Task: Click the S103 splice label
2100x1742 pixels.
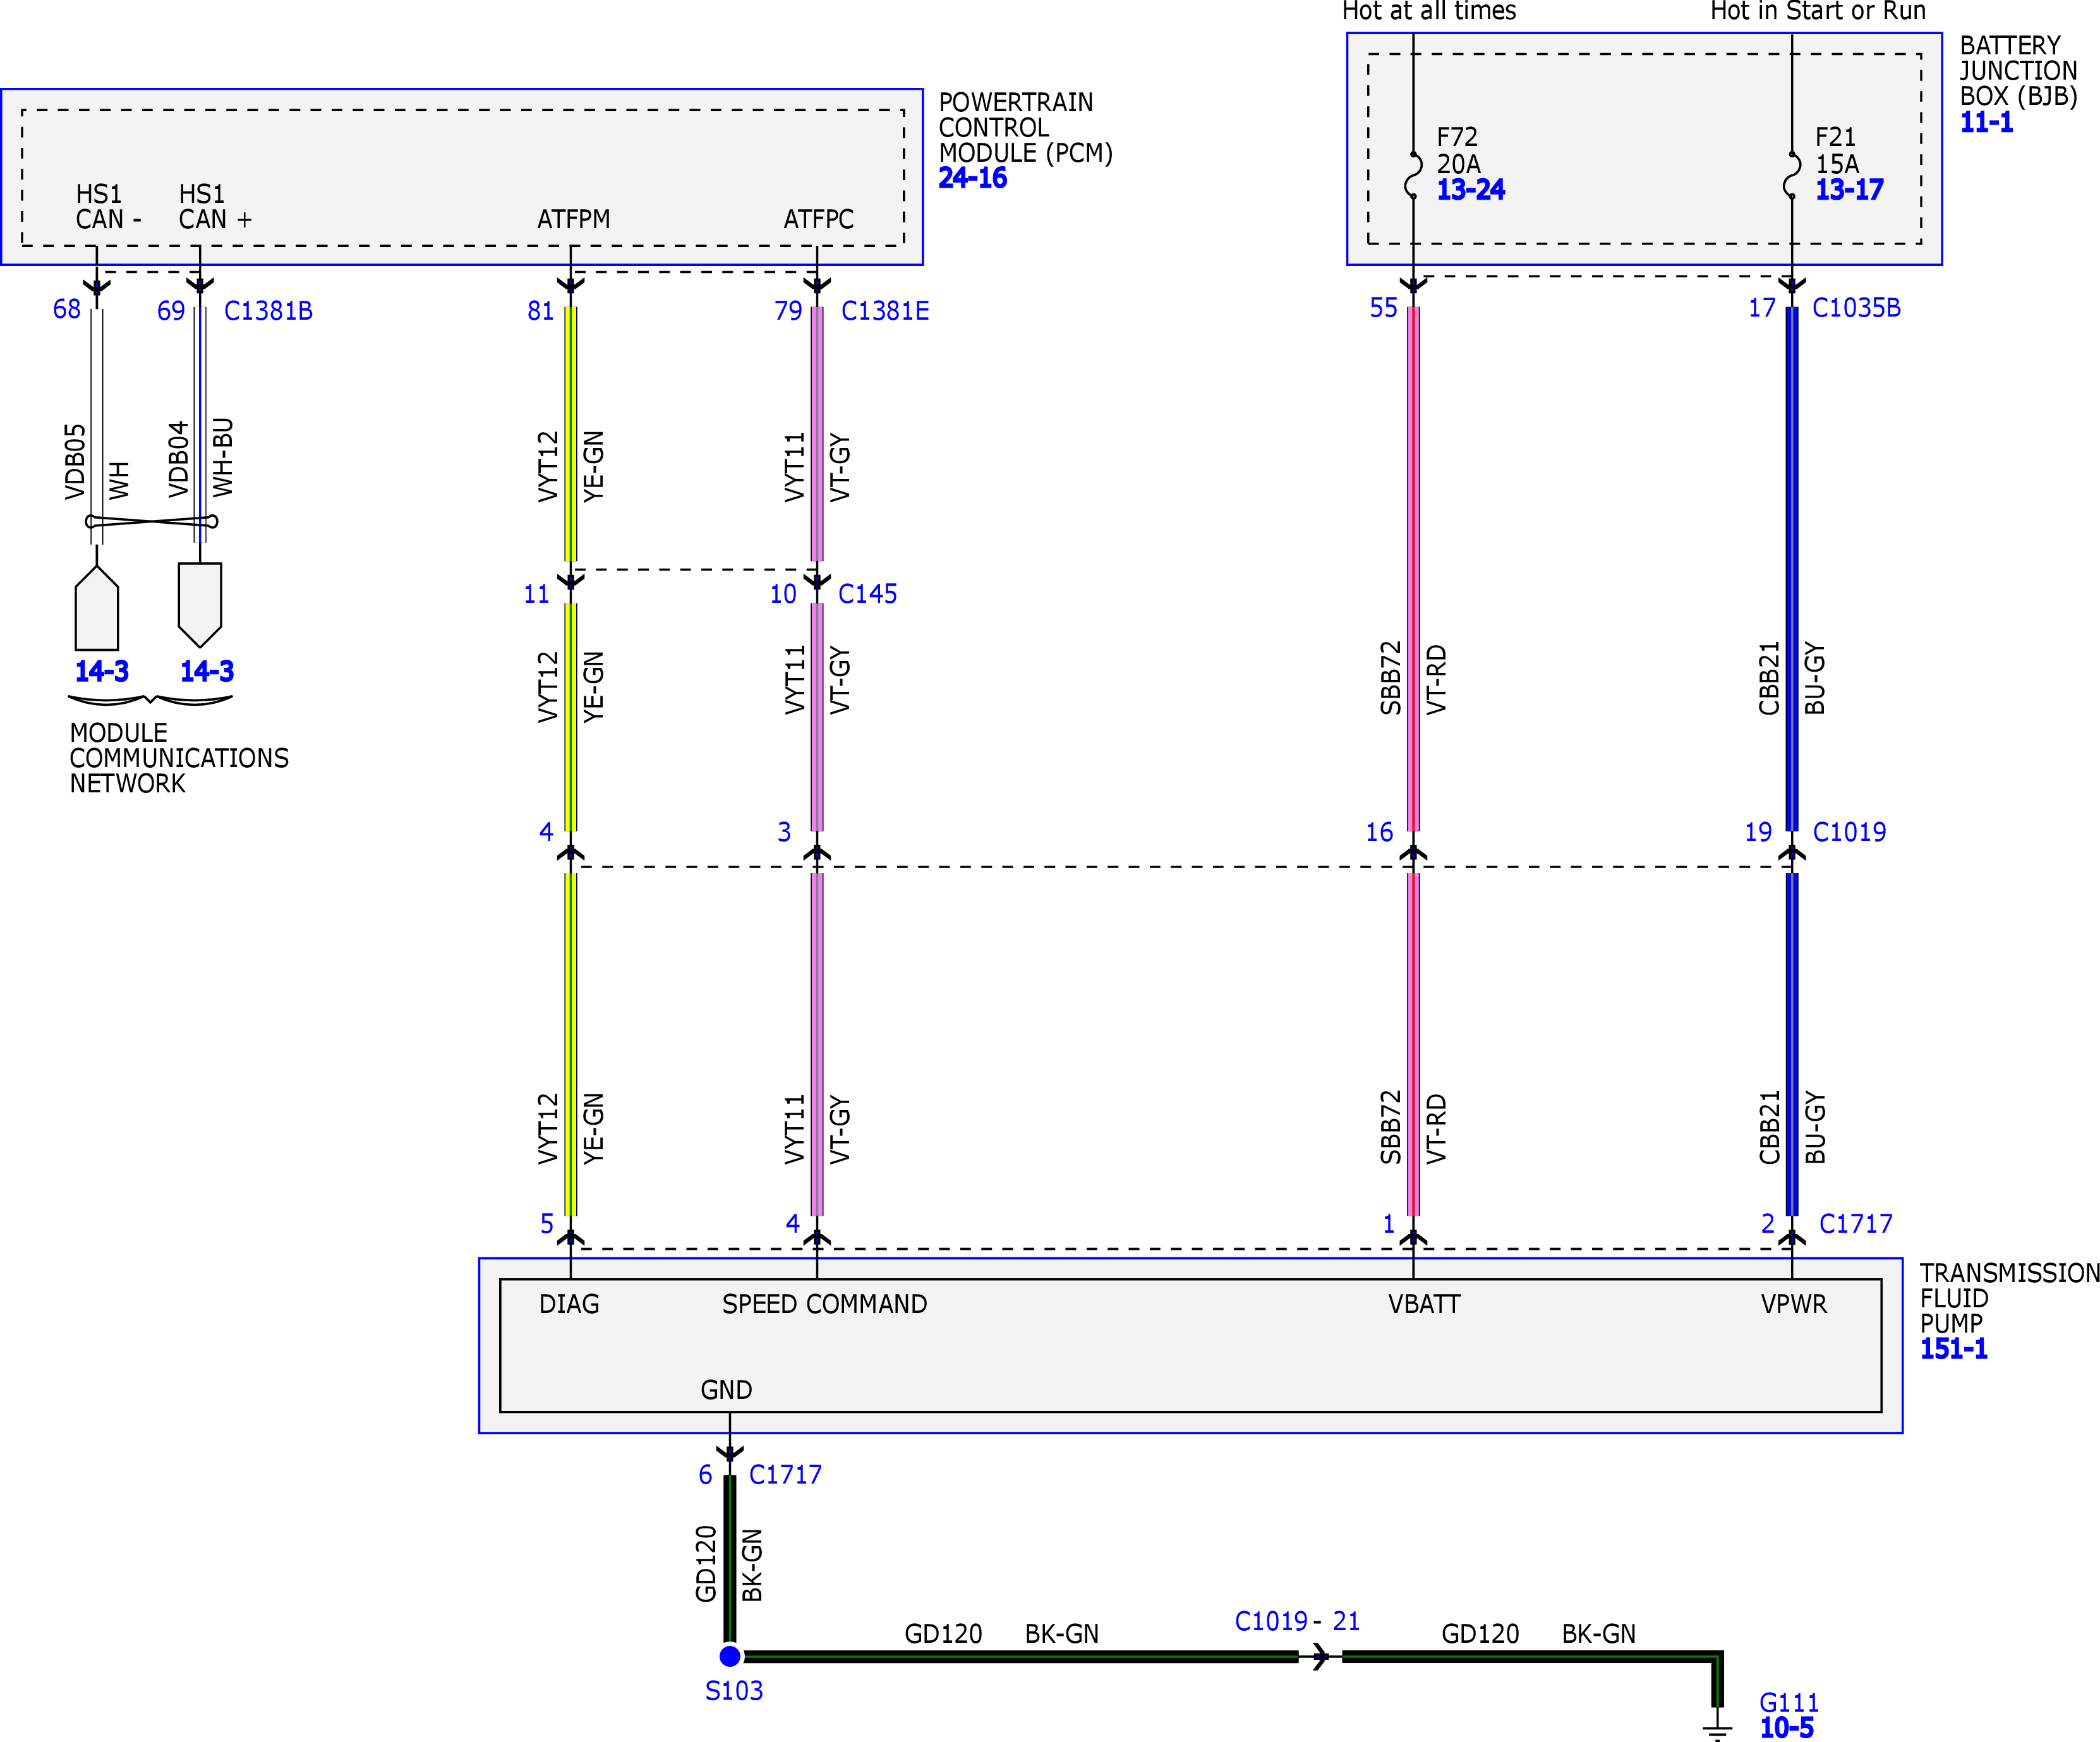Action: click(734, 1691)
